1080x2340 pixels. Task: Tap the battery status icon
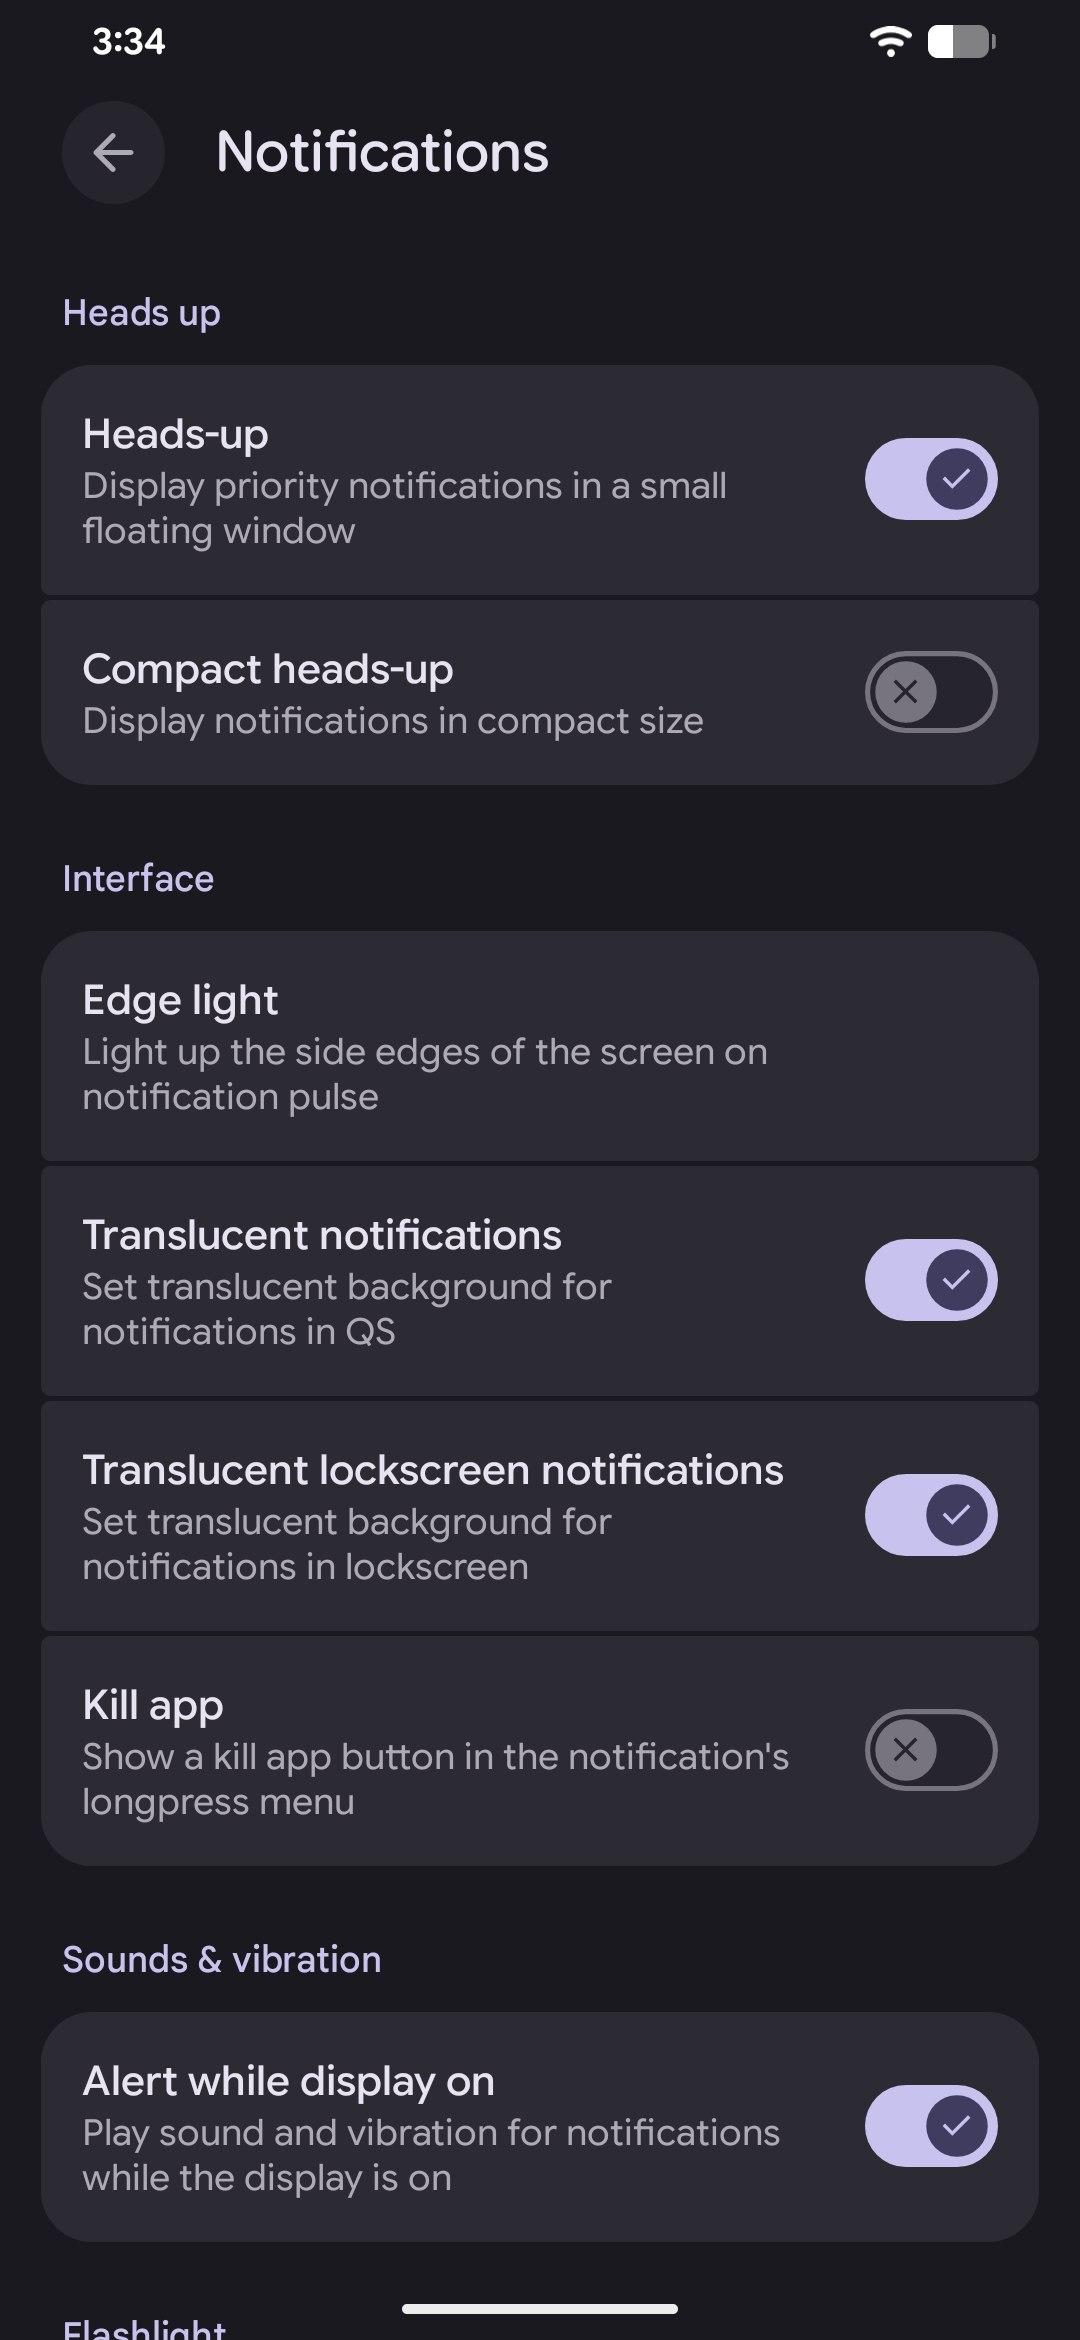pos(960,42)
